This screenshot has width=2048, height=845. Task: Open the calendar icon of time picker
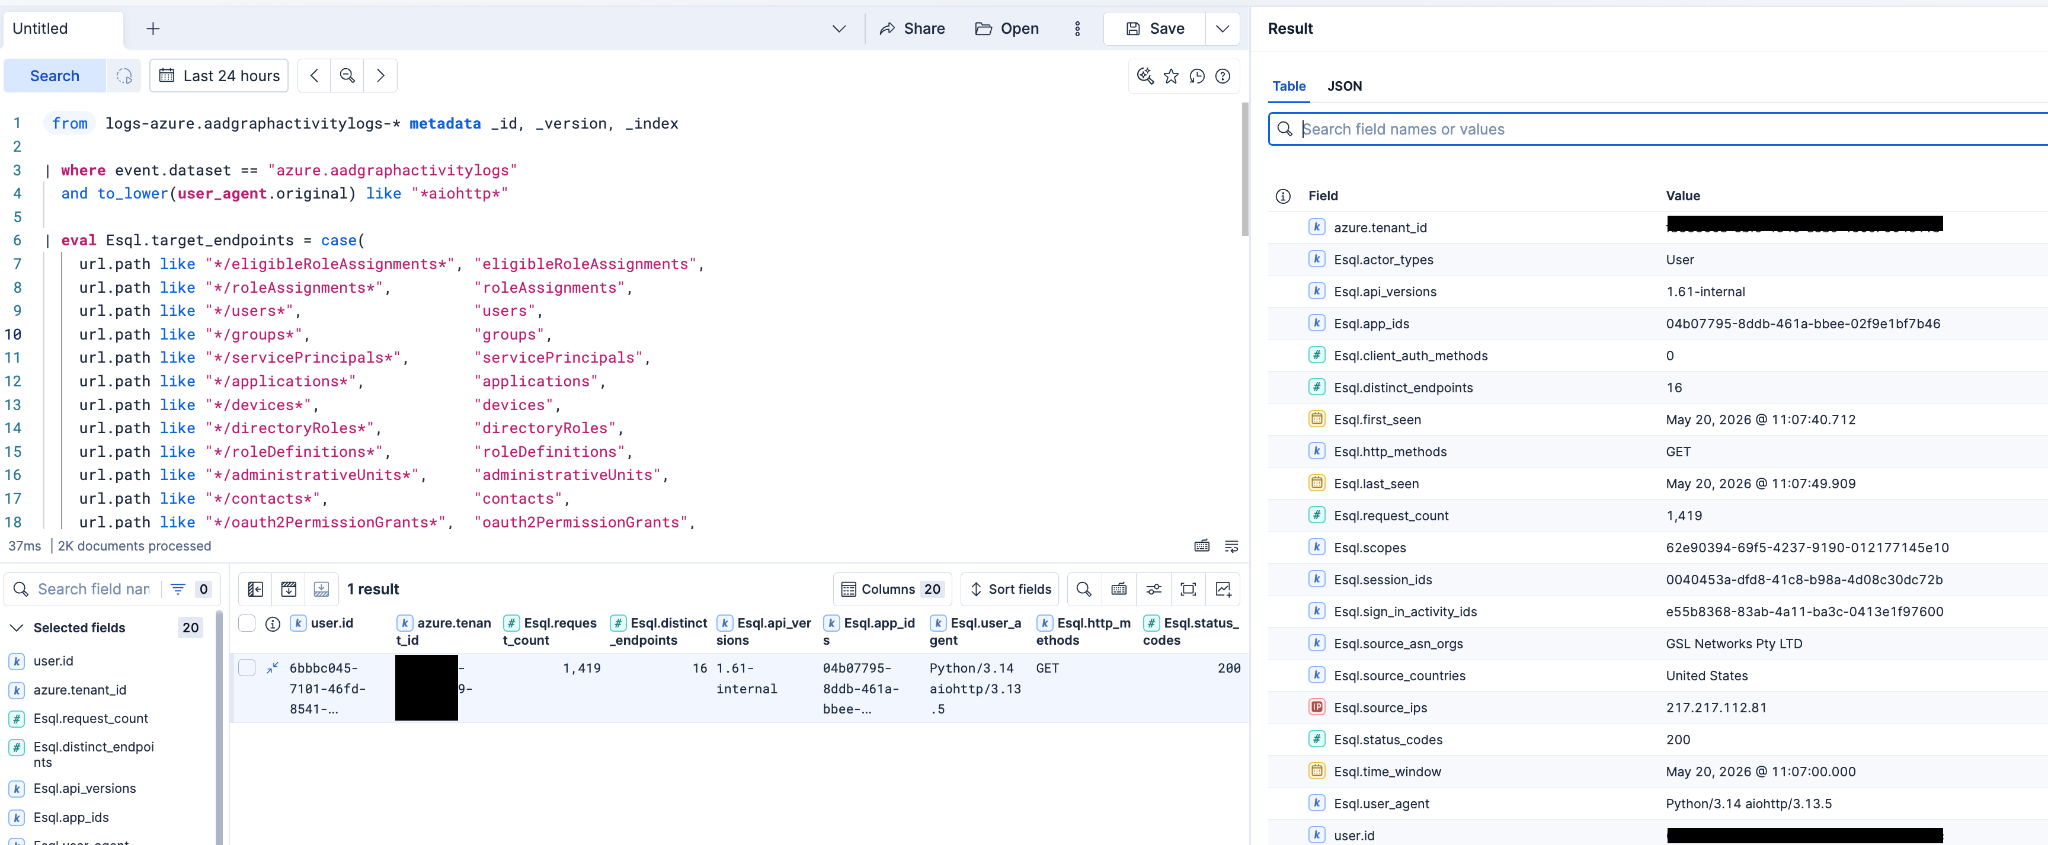(167, 76)
